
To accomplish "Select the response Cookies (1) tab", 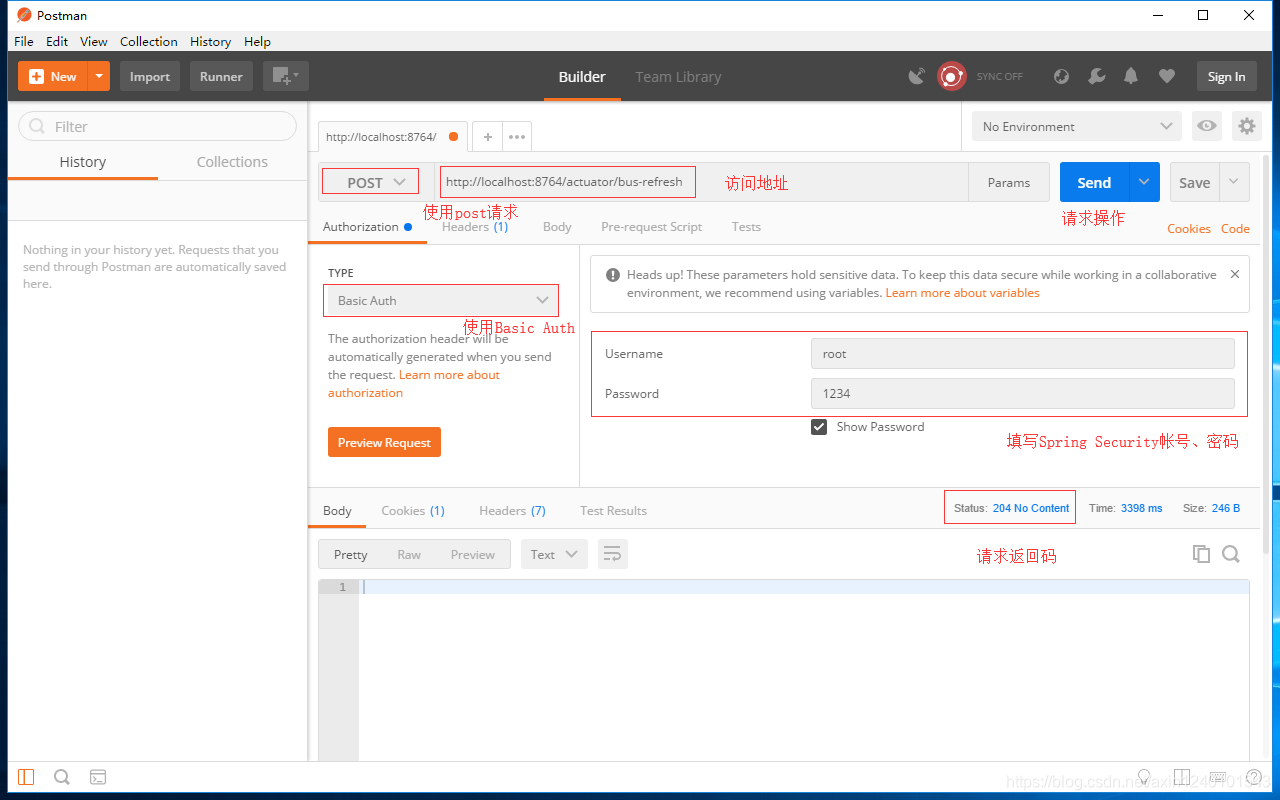I will (413, 510).
